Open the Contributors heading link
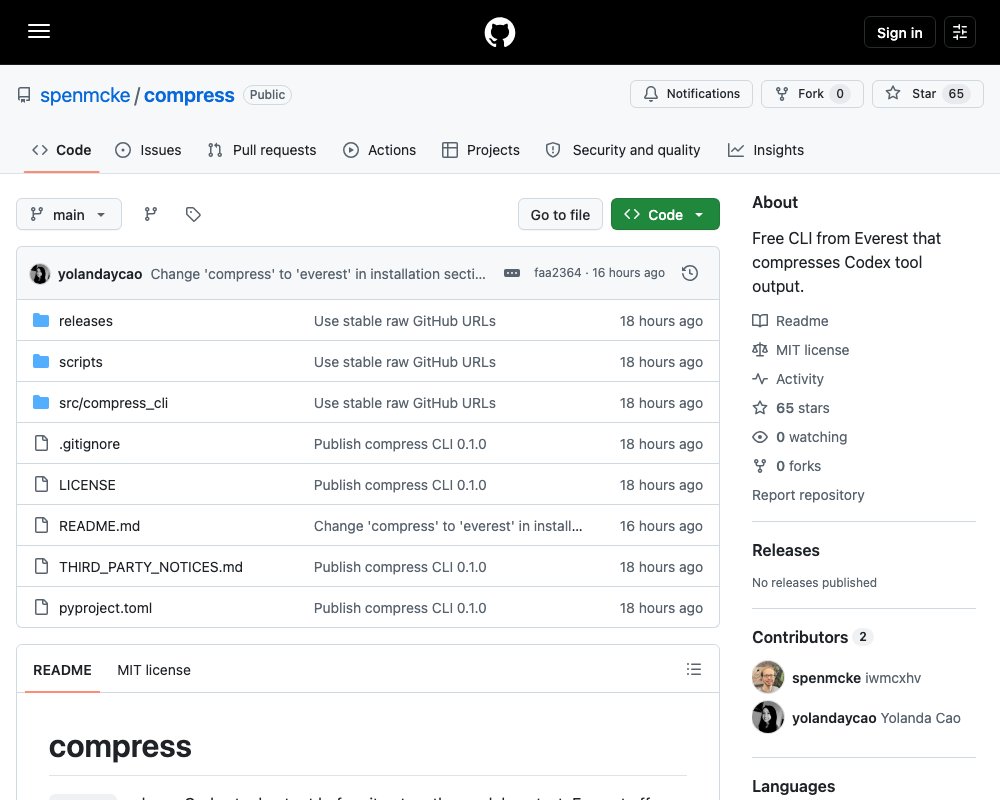 [x=812, y=637]
